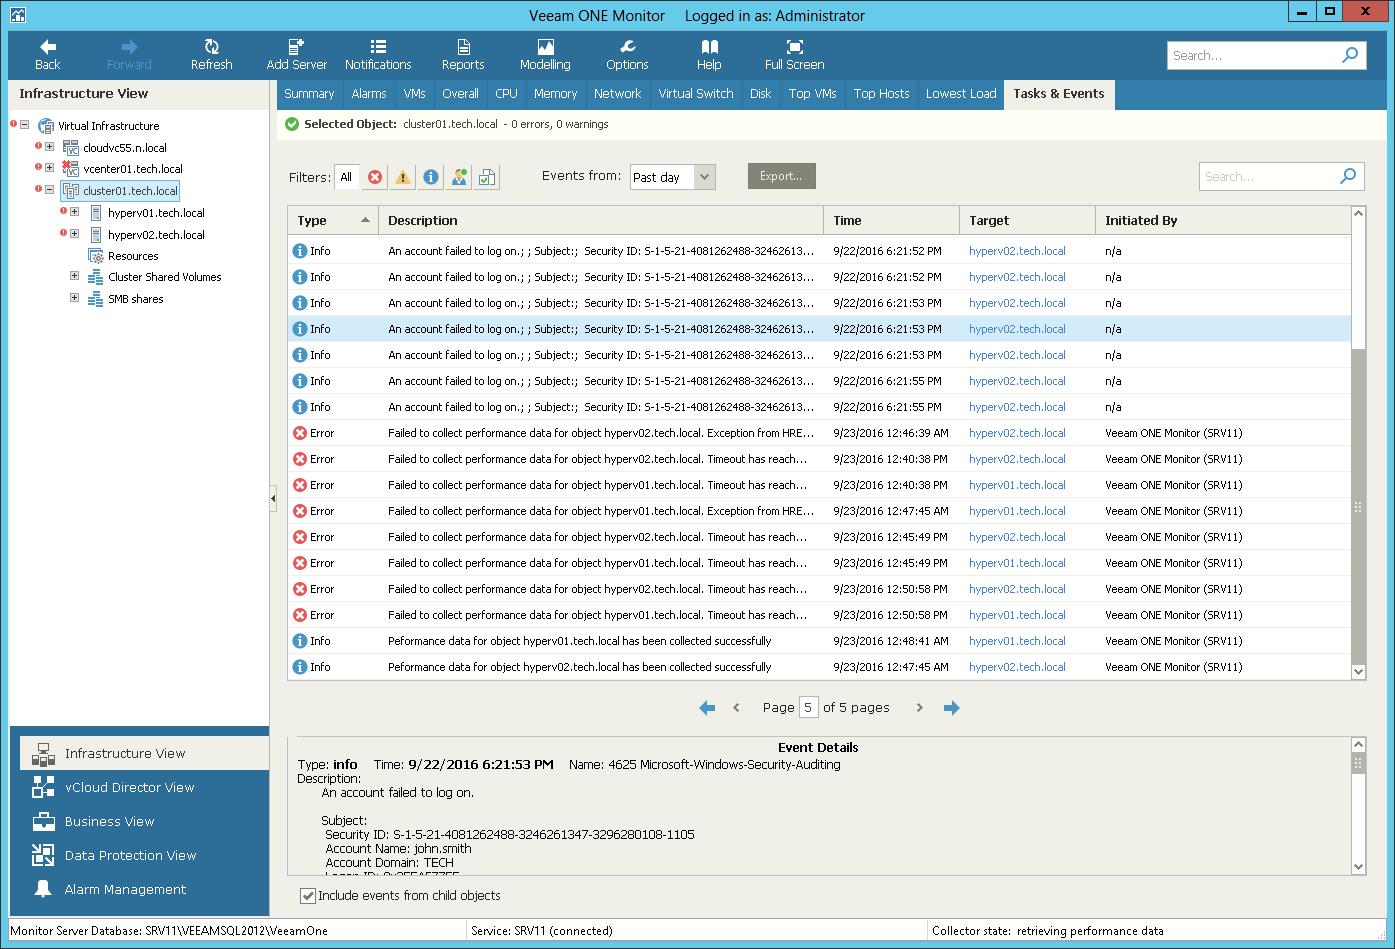Open Alarm Management pane
The height and width of the screenshot is (949, 1395).
(x=144, y=889)
